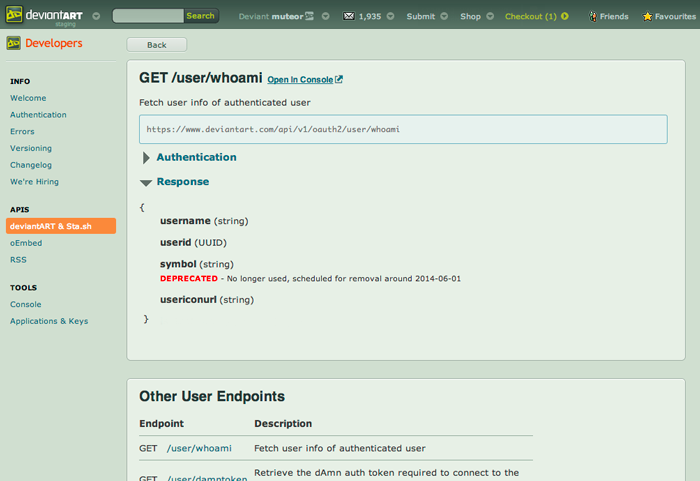Open the dropdown arrow beside deviantART logo
Screen dimensions: 700x481
tap(96, 16)
